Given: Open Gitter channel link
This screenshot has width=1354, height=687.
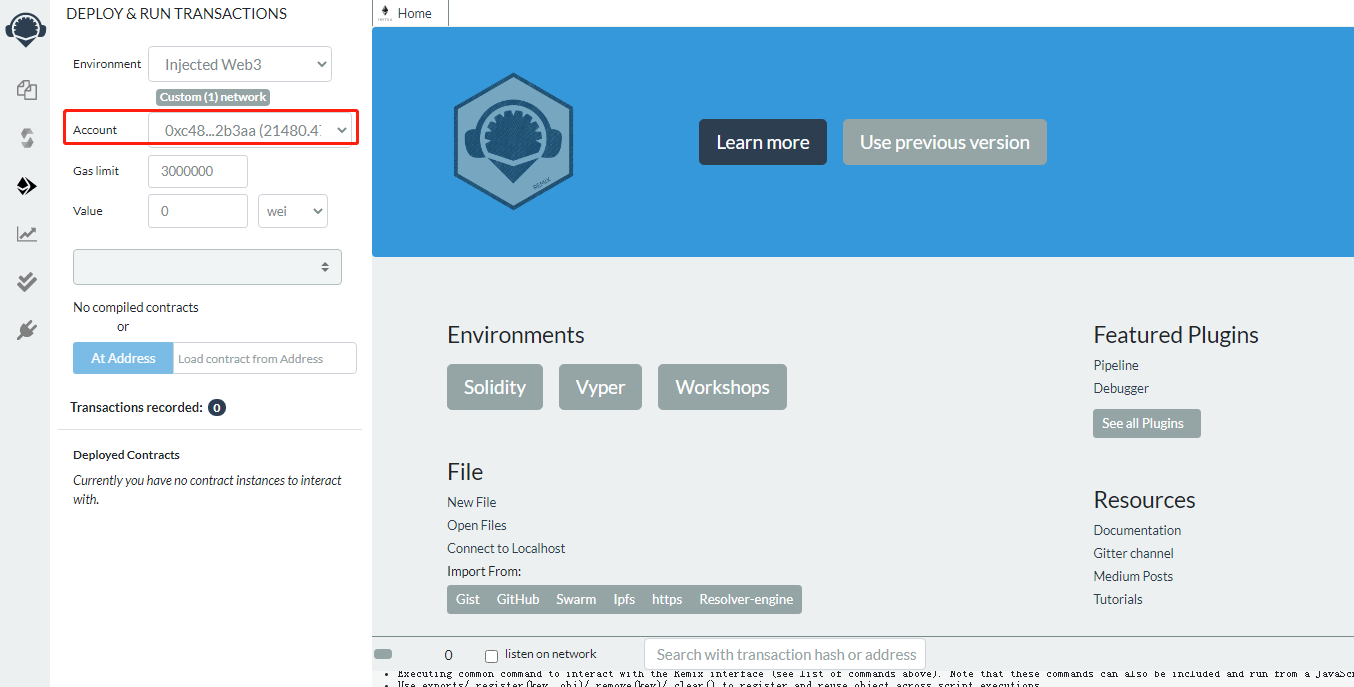Looking at the screenshot, I should (1134, 553).
